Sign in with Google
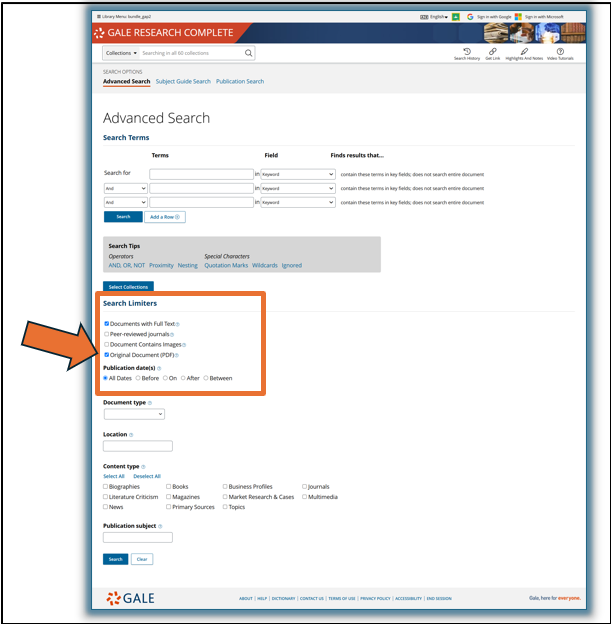 point(489,17)
